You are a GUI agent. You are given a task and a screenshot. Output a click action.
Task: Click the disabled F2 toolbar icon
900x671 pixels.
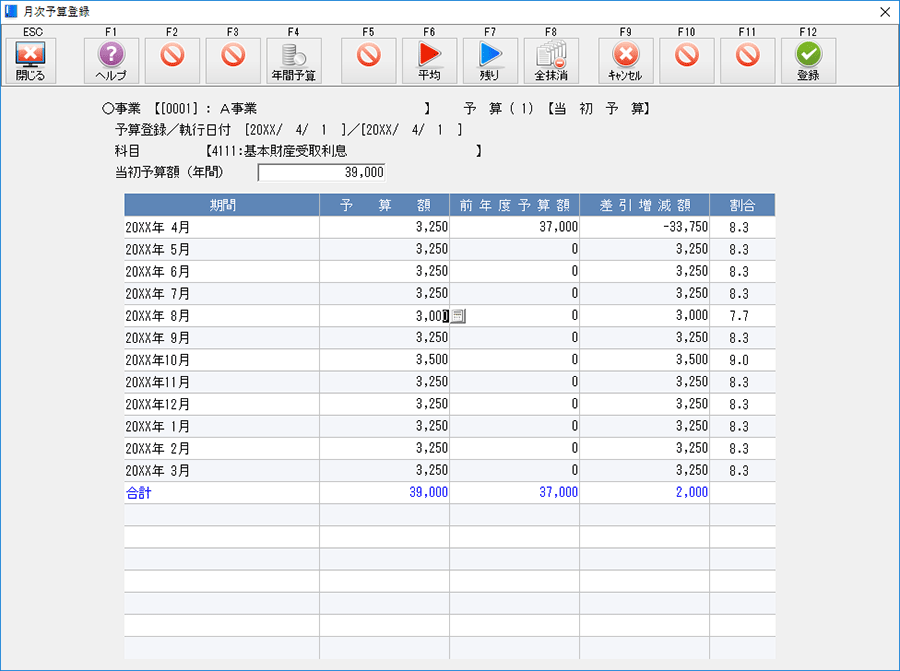coord(172,61)
